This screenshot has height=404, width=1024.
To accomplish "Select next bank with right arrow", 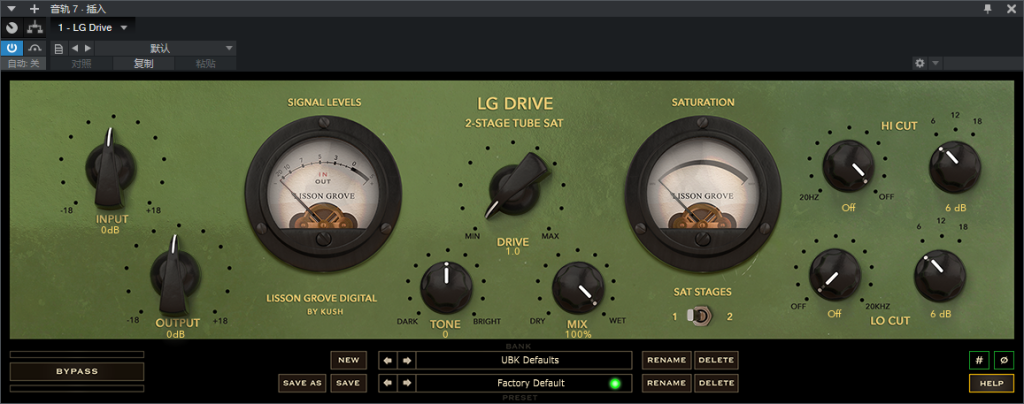I will click(406, 360).
